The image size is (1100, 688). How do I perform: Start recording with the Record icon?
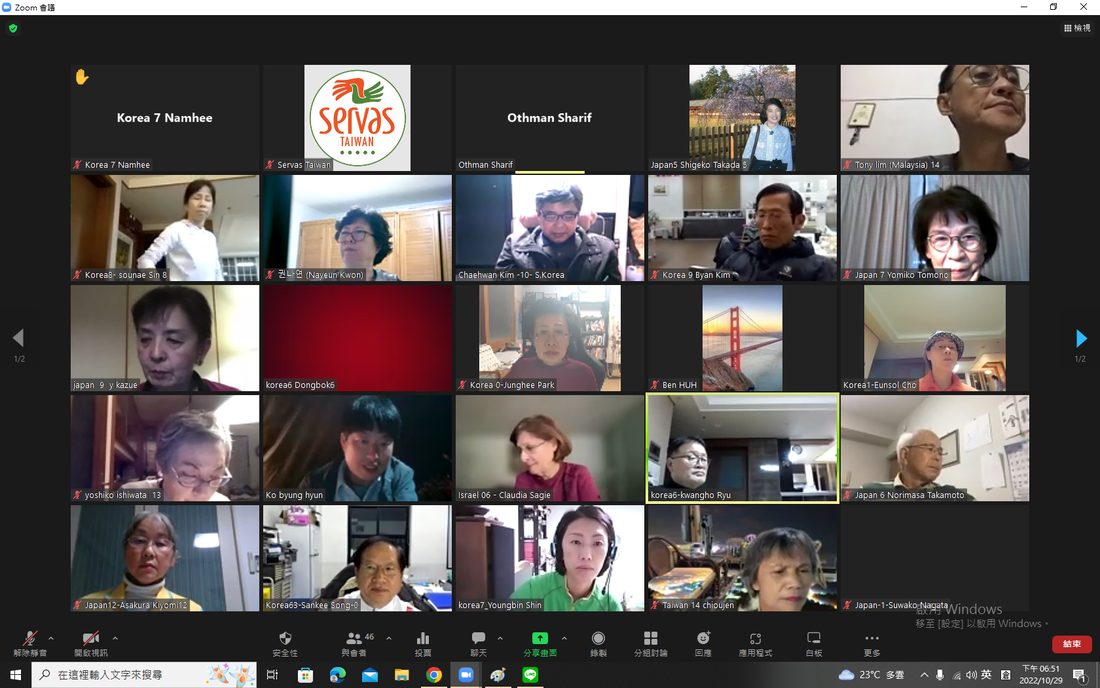pyautogui.click(x=598, y=638)
